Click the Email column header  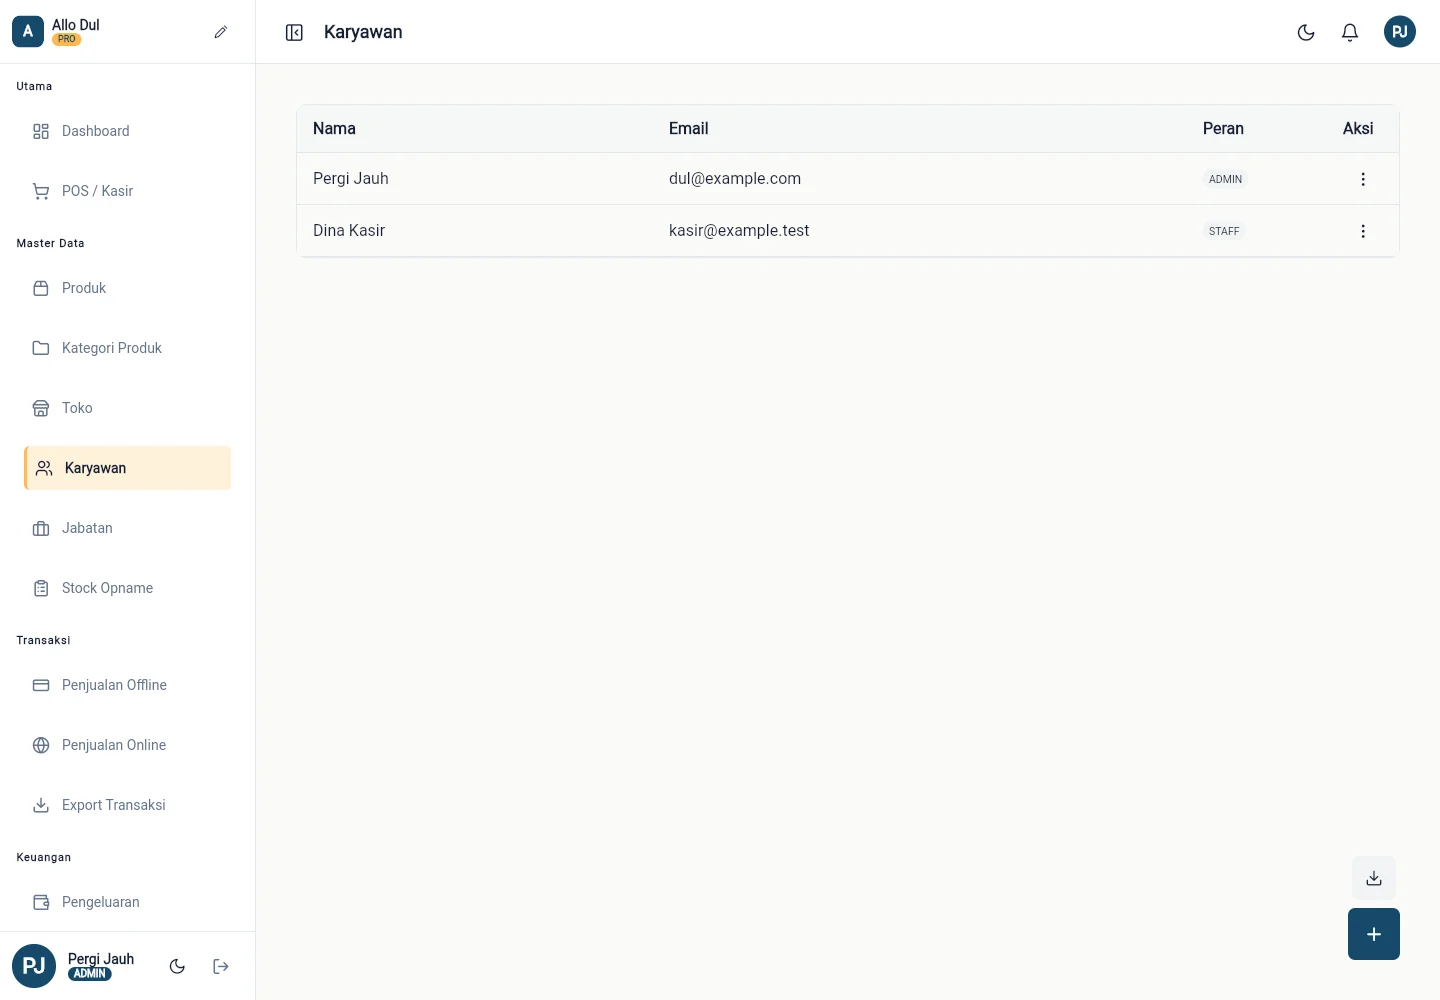[688, 129]
